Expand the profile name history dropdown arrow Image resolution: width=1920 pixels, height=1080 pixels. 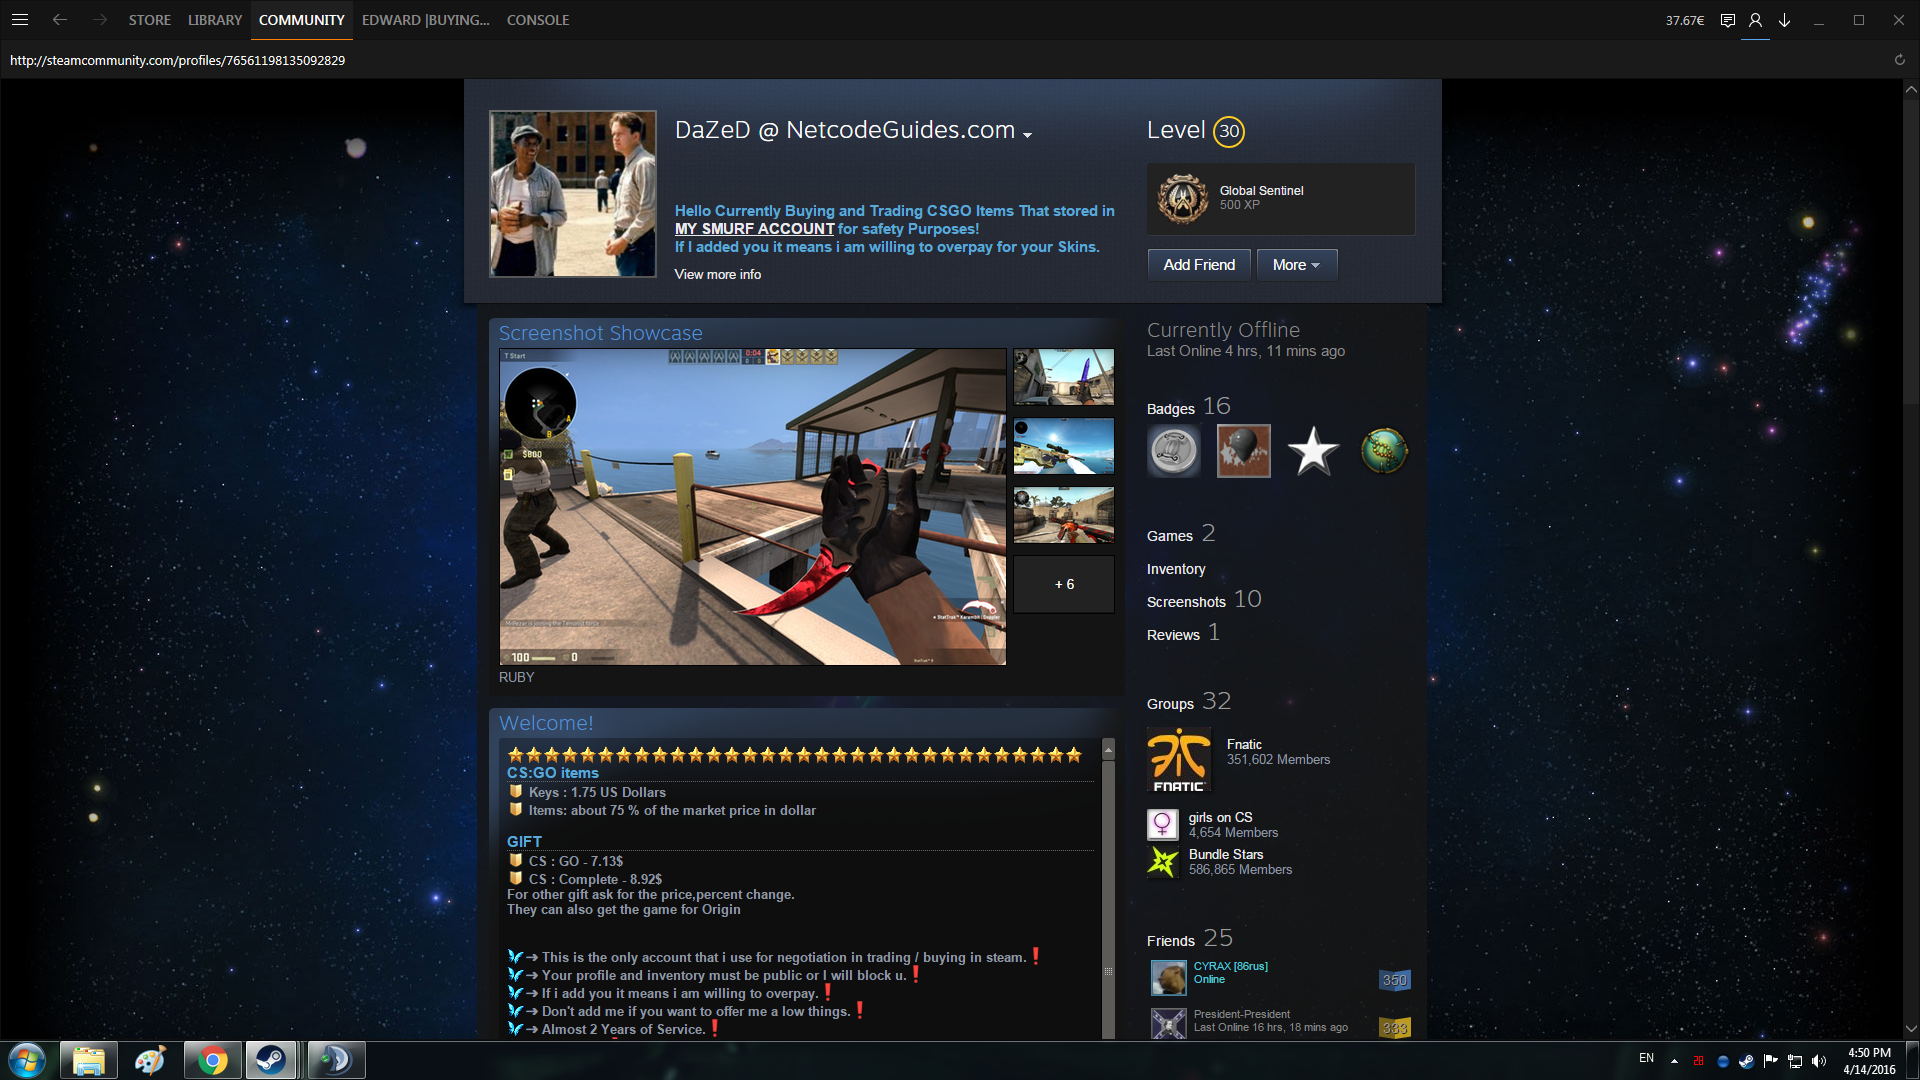pos(1027,135)
